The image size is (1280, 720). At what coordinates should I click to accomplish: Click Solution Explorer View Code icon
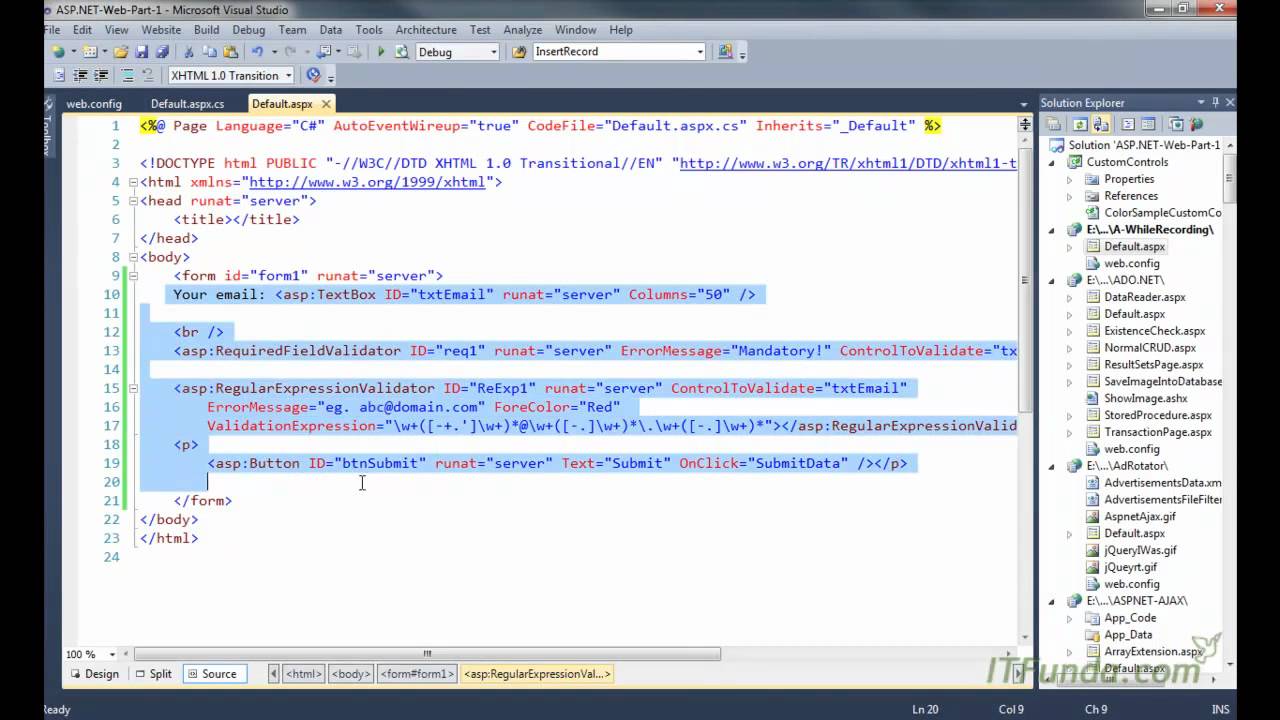tap(1128, 124)
